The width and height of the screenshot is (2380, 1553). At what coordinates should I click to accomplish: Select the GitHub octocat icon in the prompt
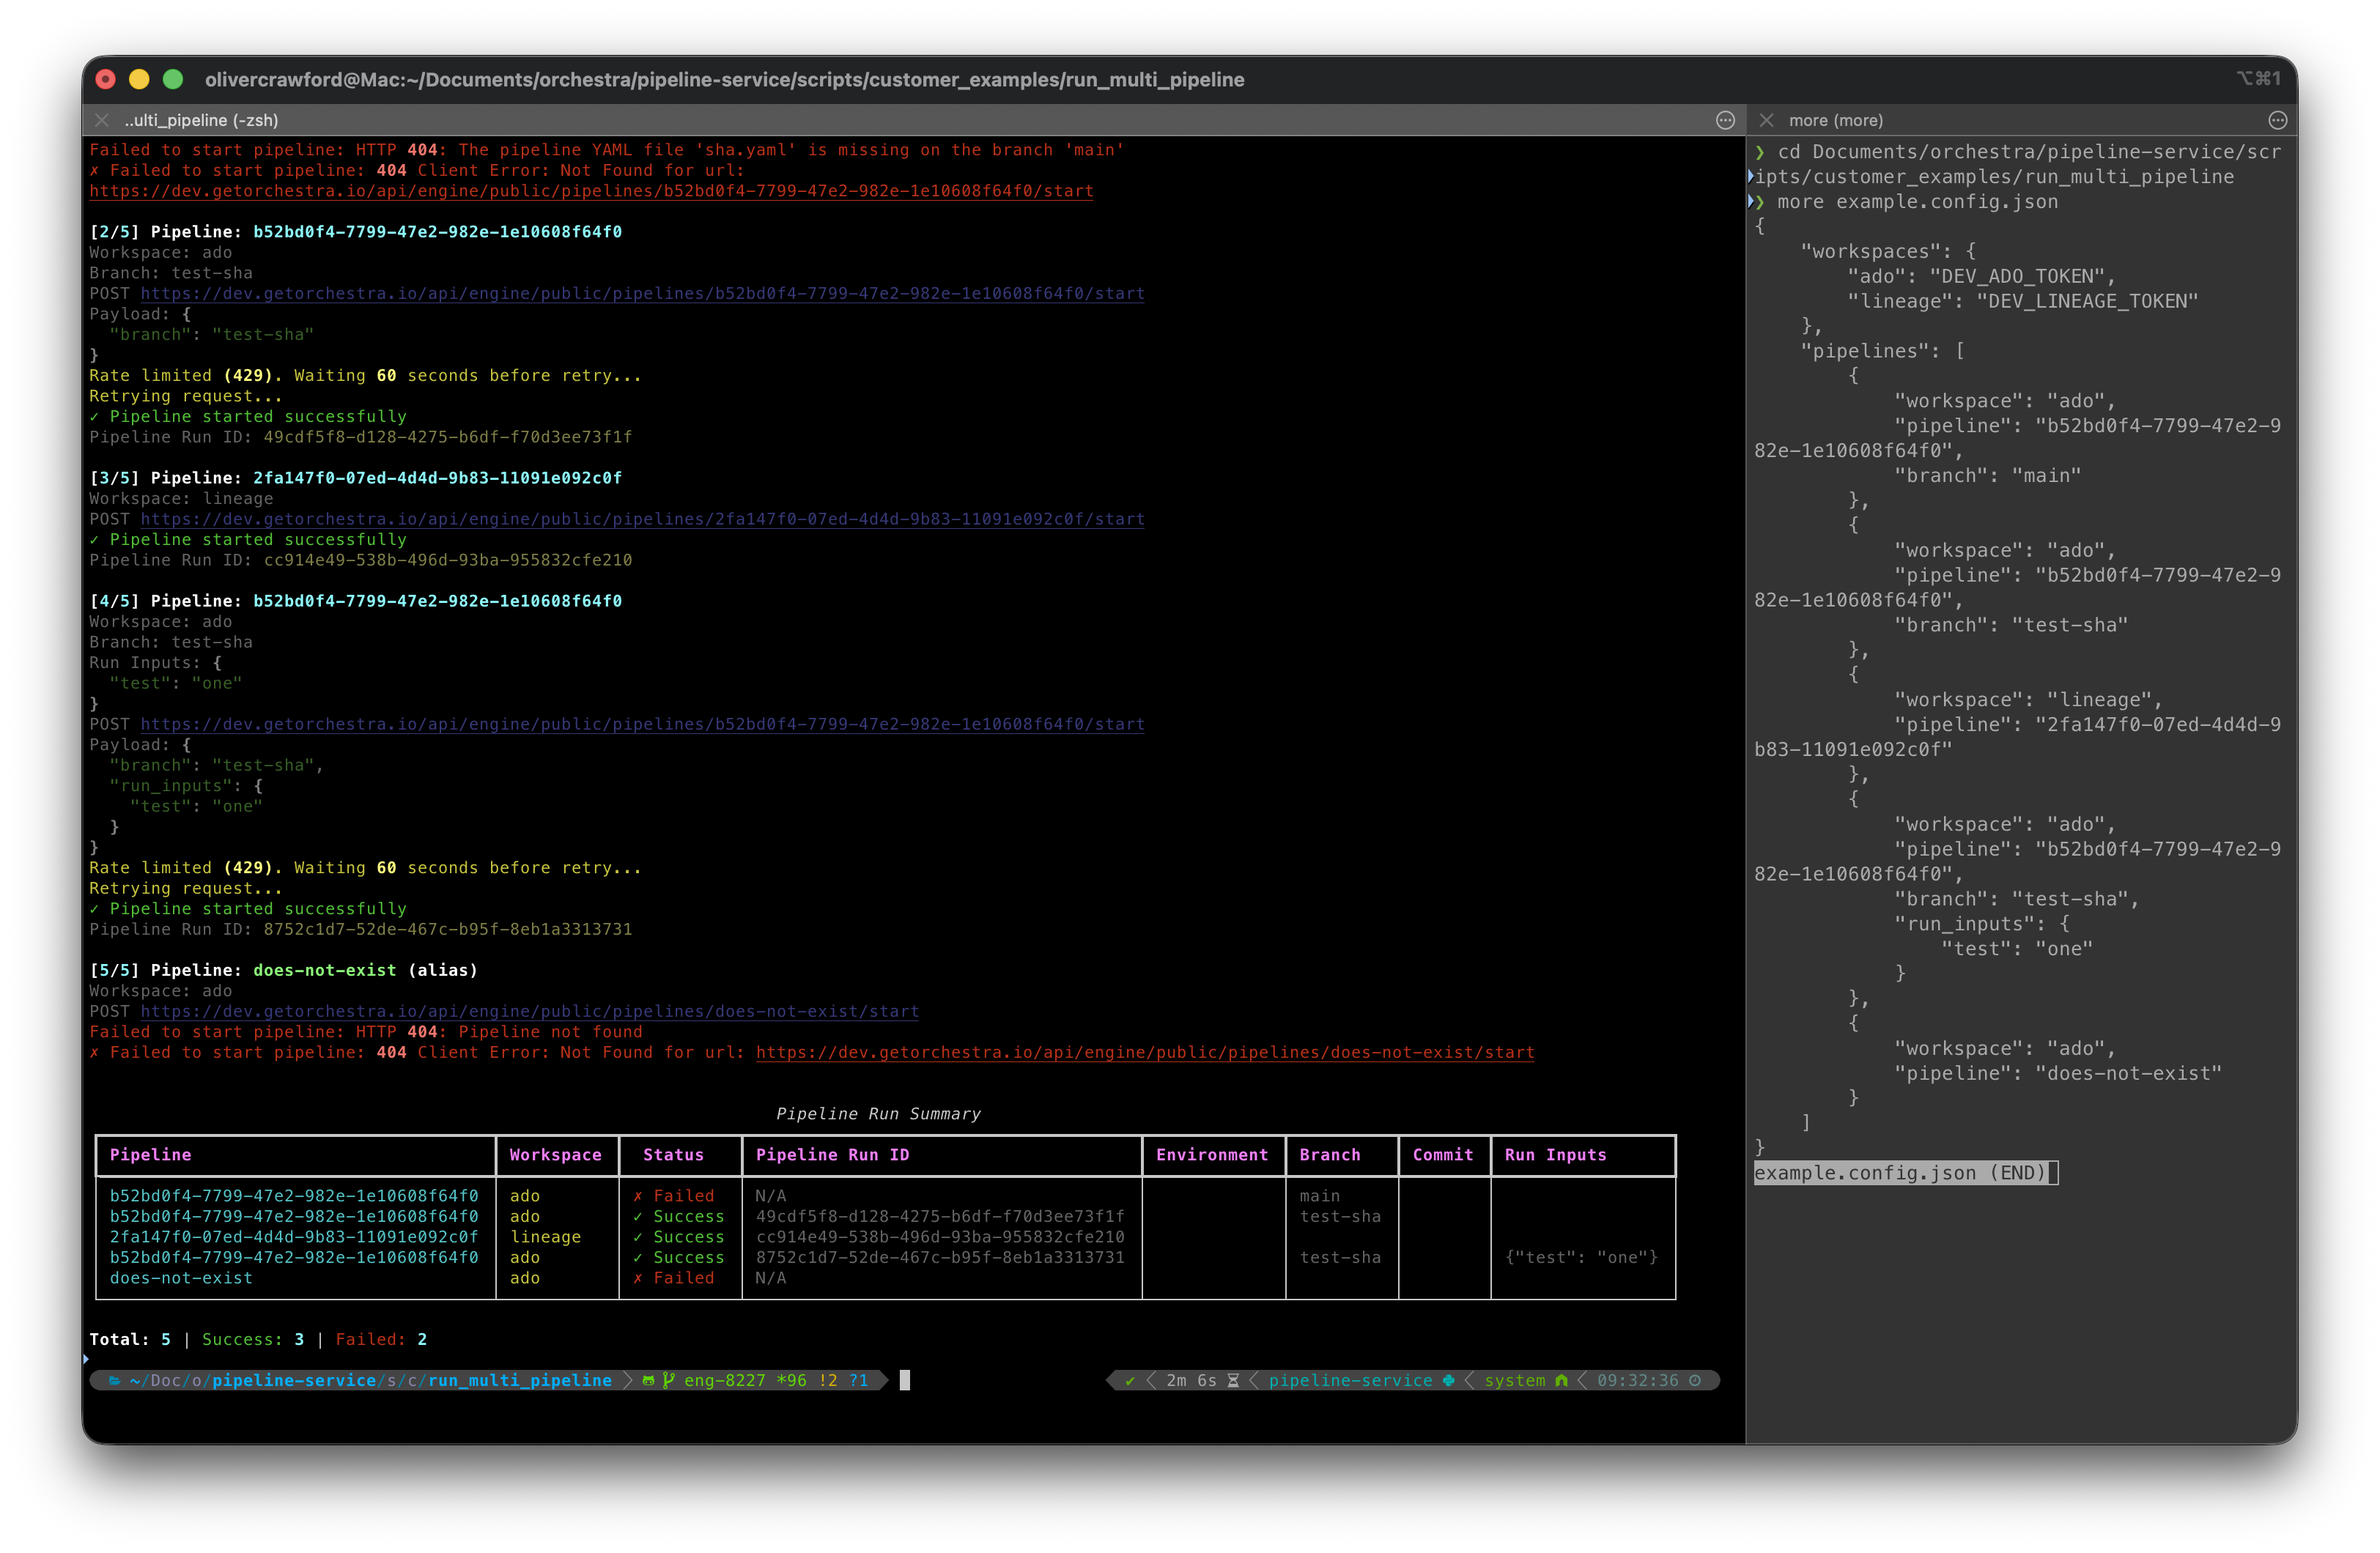click(x=649, y=1381)
